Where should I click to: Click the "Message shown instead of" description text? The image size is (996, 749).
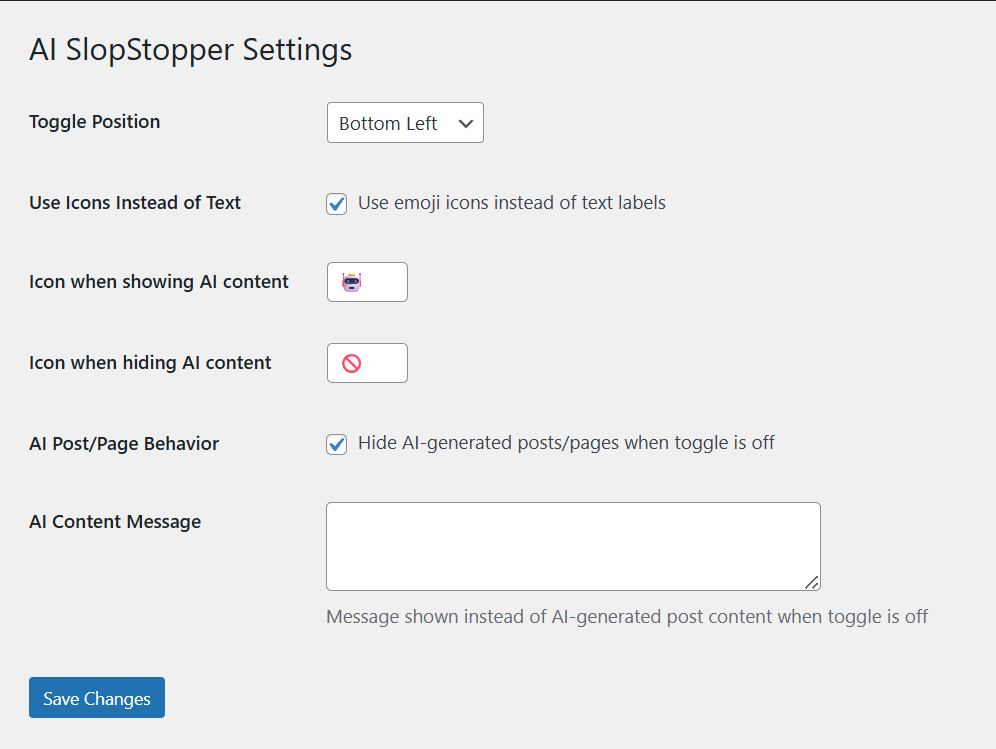(x=626, y=617)
